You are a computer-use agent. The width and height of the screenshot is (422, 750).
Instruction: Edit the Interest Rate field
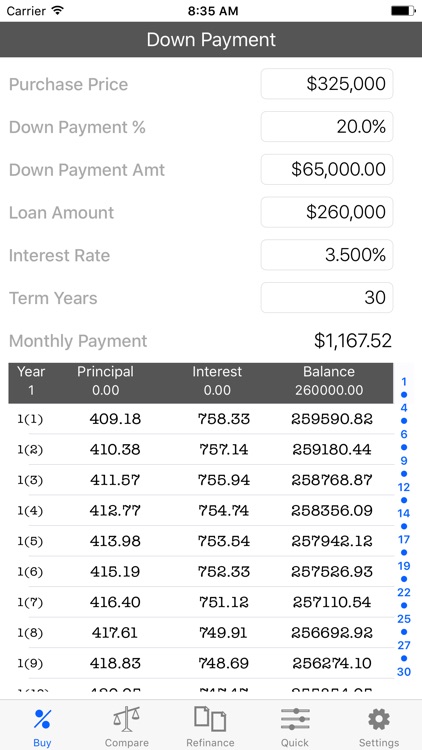coord(327,255)
